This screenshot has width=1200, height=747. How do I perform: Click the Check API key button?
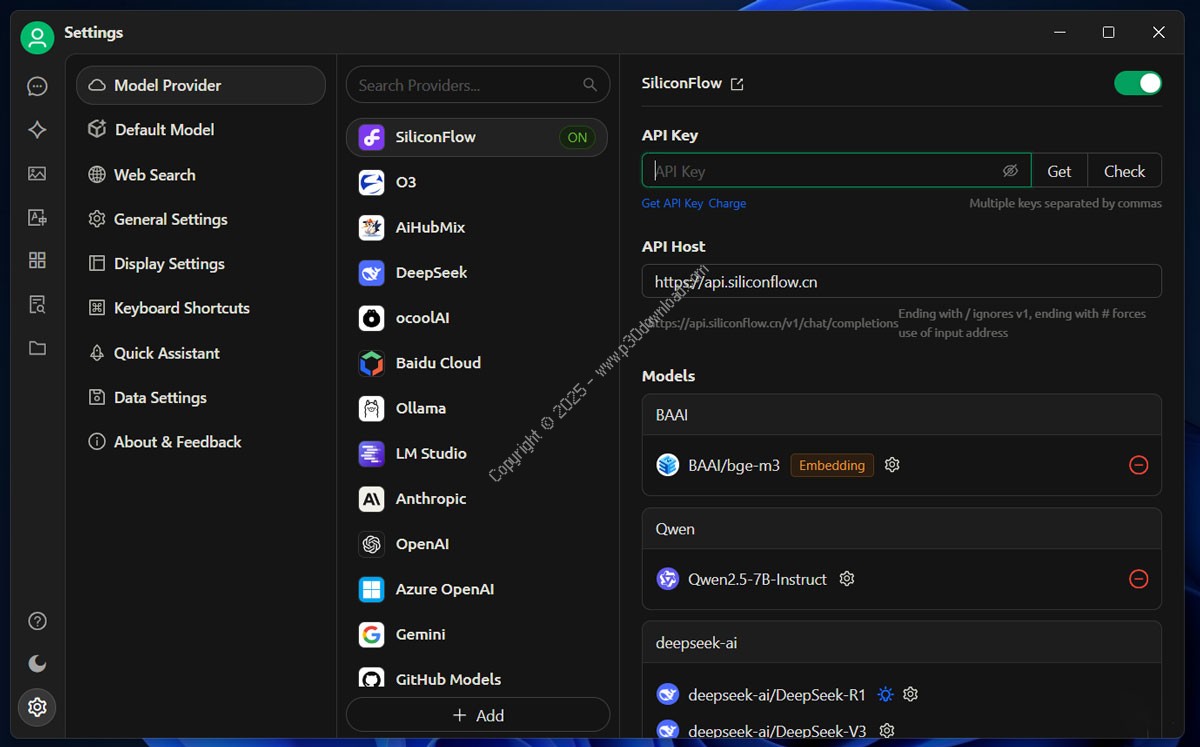coord(1124,171)
